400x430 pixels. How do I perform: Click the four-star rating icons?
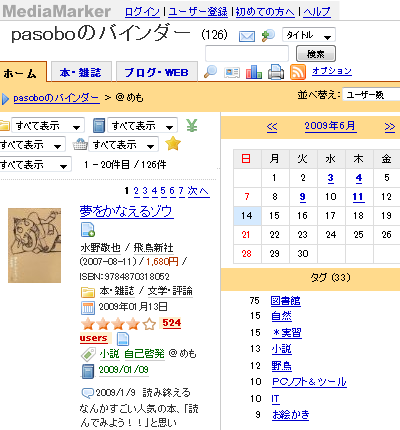pos(118,324)
